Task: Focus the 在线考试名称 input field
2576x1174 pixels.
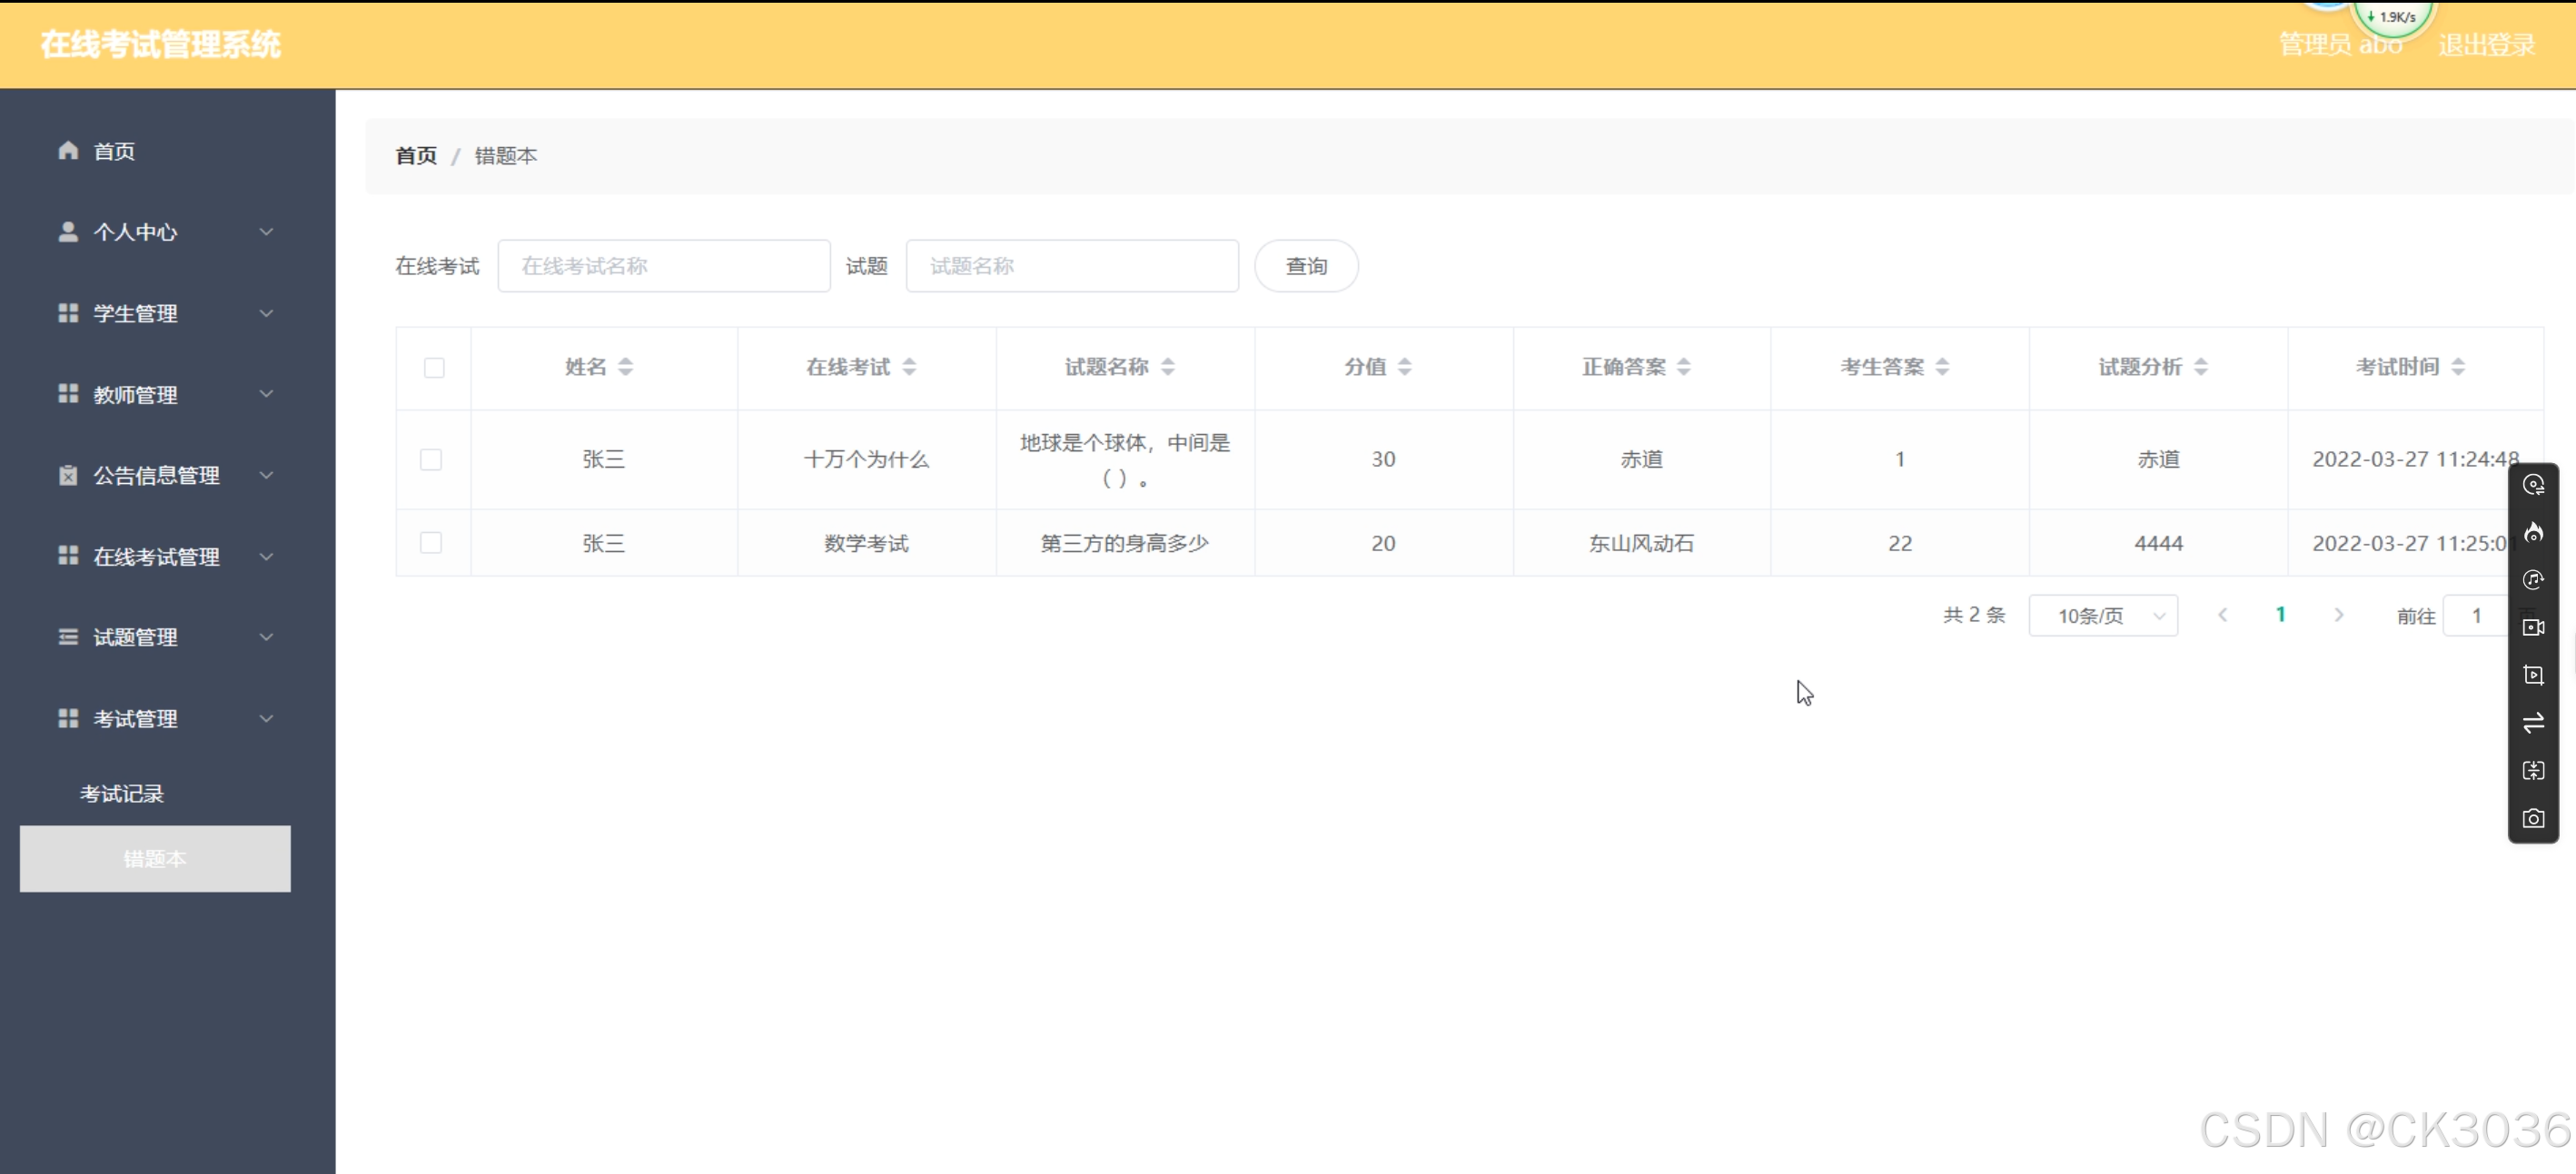Action: 664,266
